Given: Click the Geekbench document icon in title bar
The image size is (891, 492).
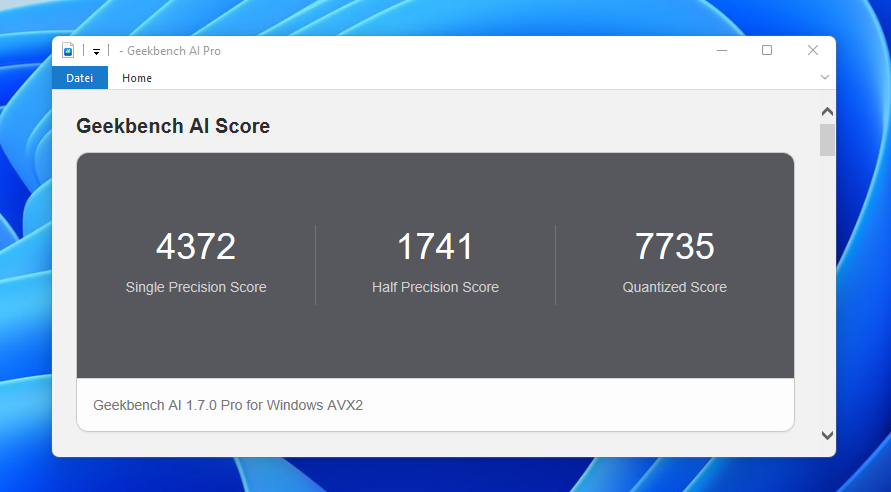Looking at the screenshot, I should point(68,51).
